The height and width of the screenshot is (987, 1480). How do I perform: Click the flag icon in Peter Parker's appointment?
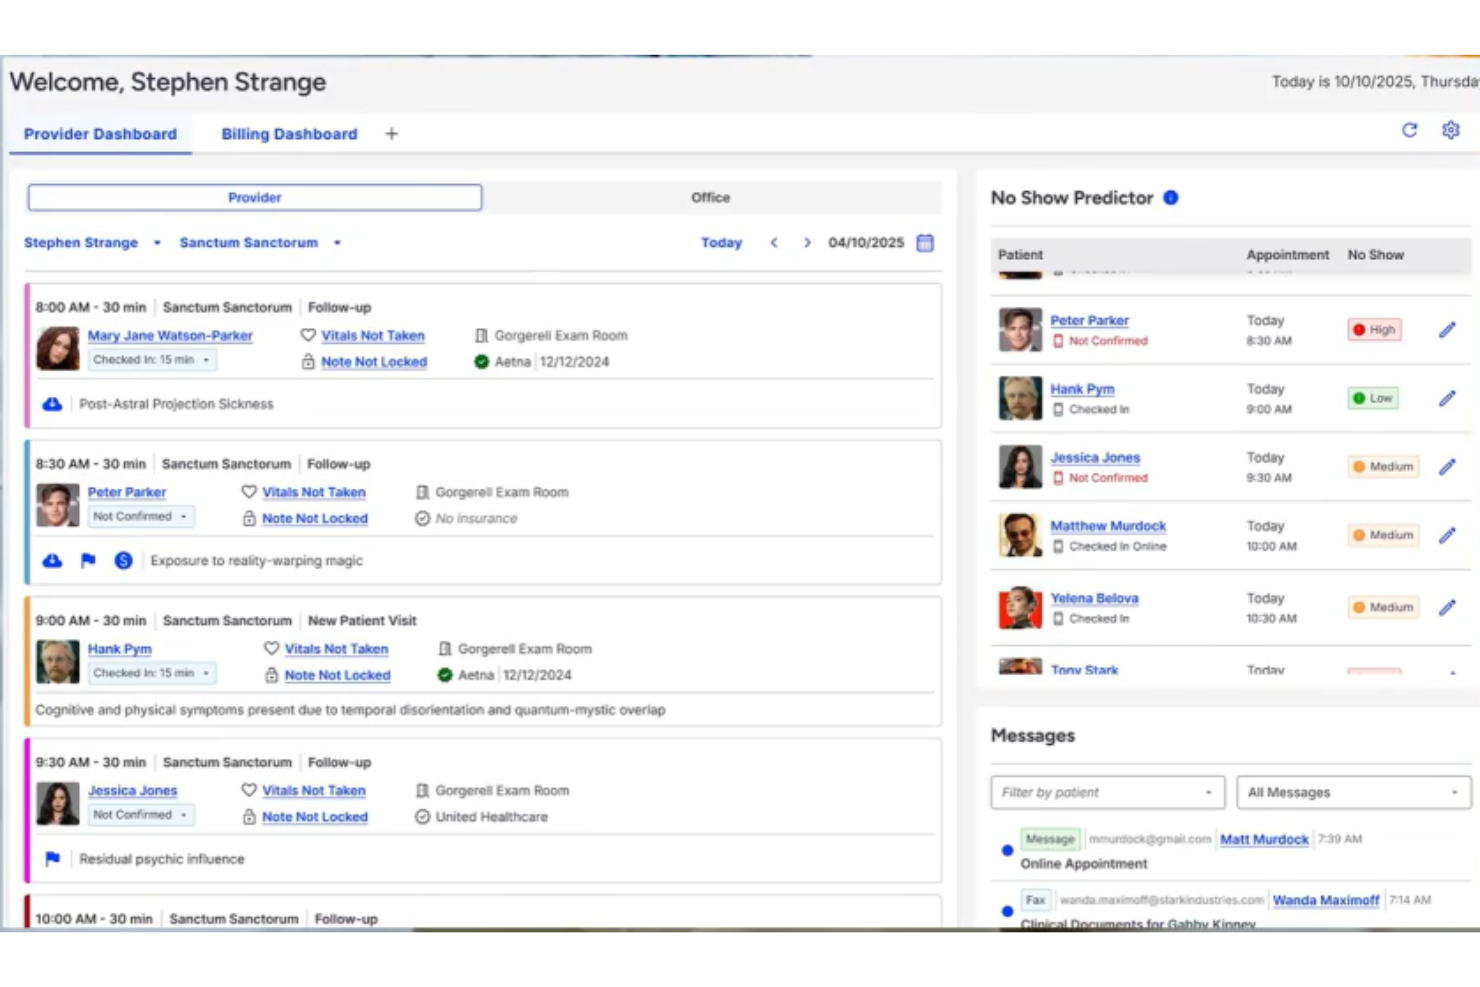point(88,561)
